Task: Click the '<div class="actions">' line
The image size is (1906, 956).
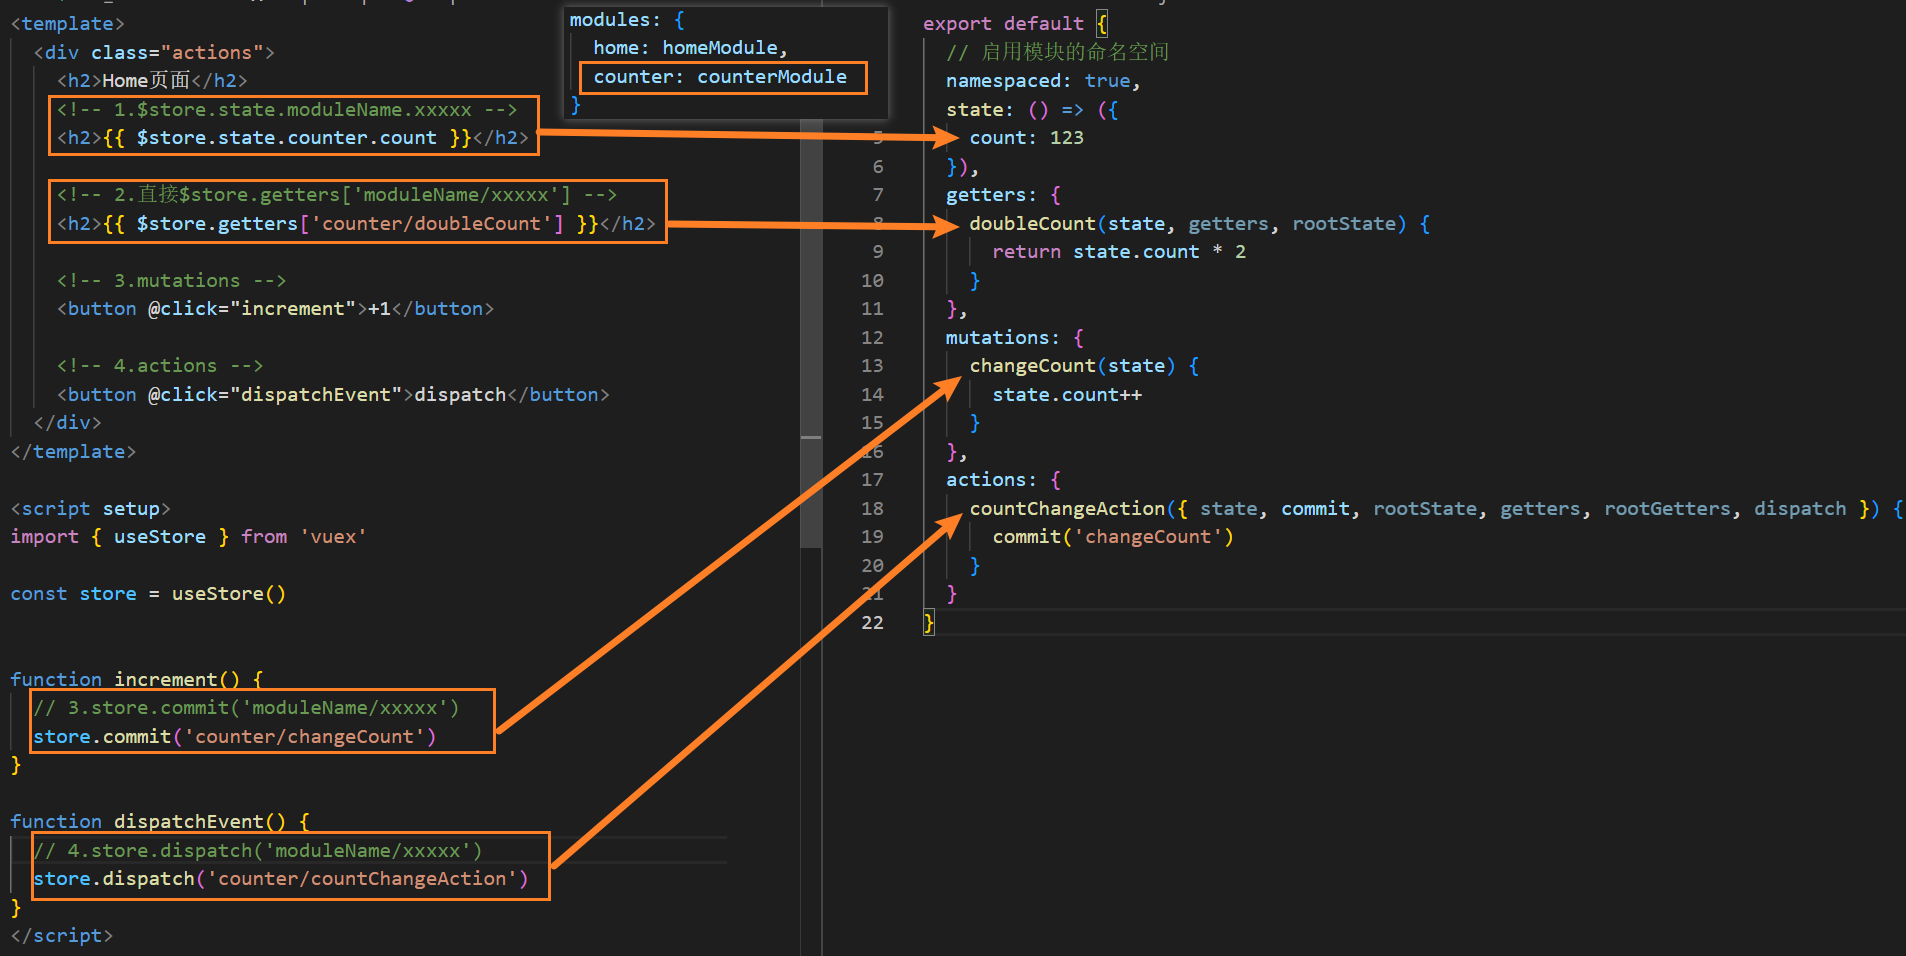Action: pyautogui.click(x=154, y=53)
